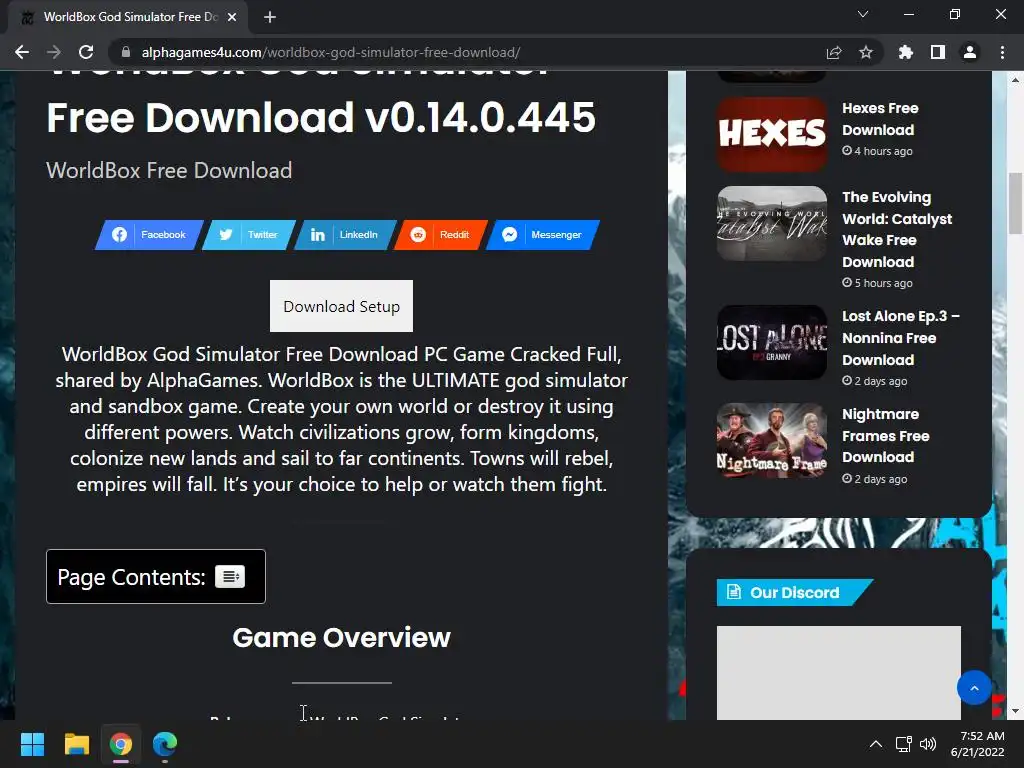1024x768 pixels.
Task: Open the new tab plus button
Action: [x=270, y=17]
